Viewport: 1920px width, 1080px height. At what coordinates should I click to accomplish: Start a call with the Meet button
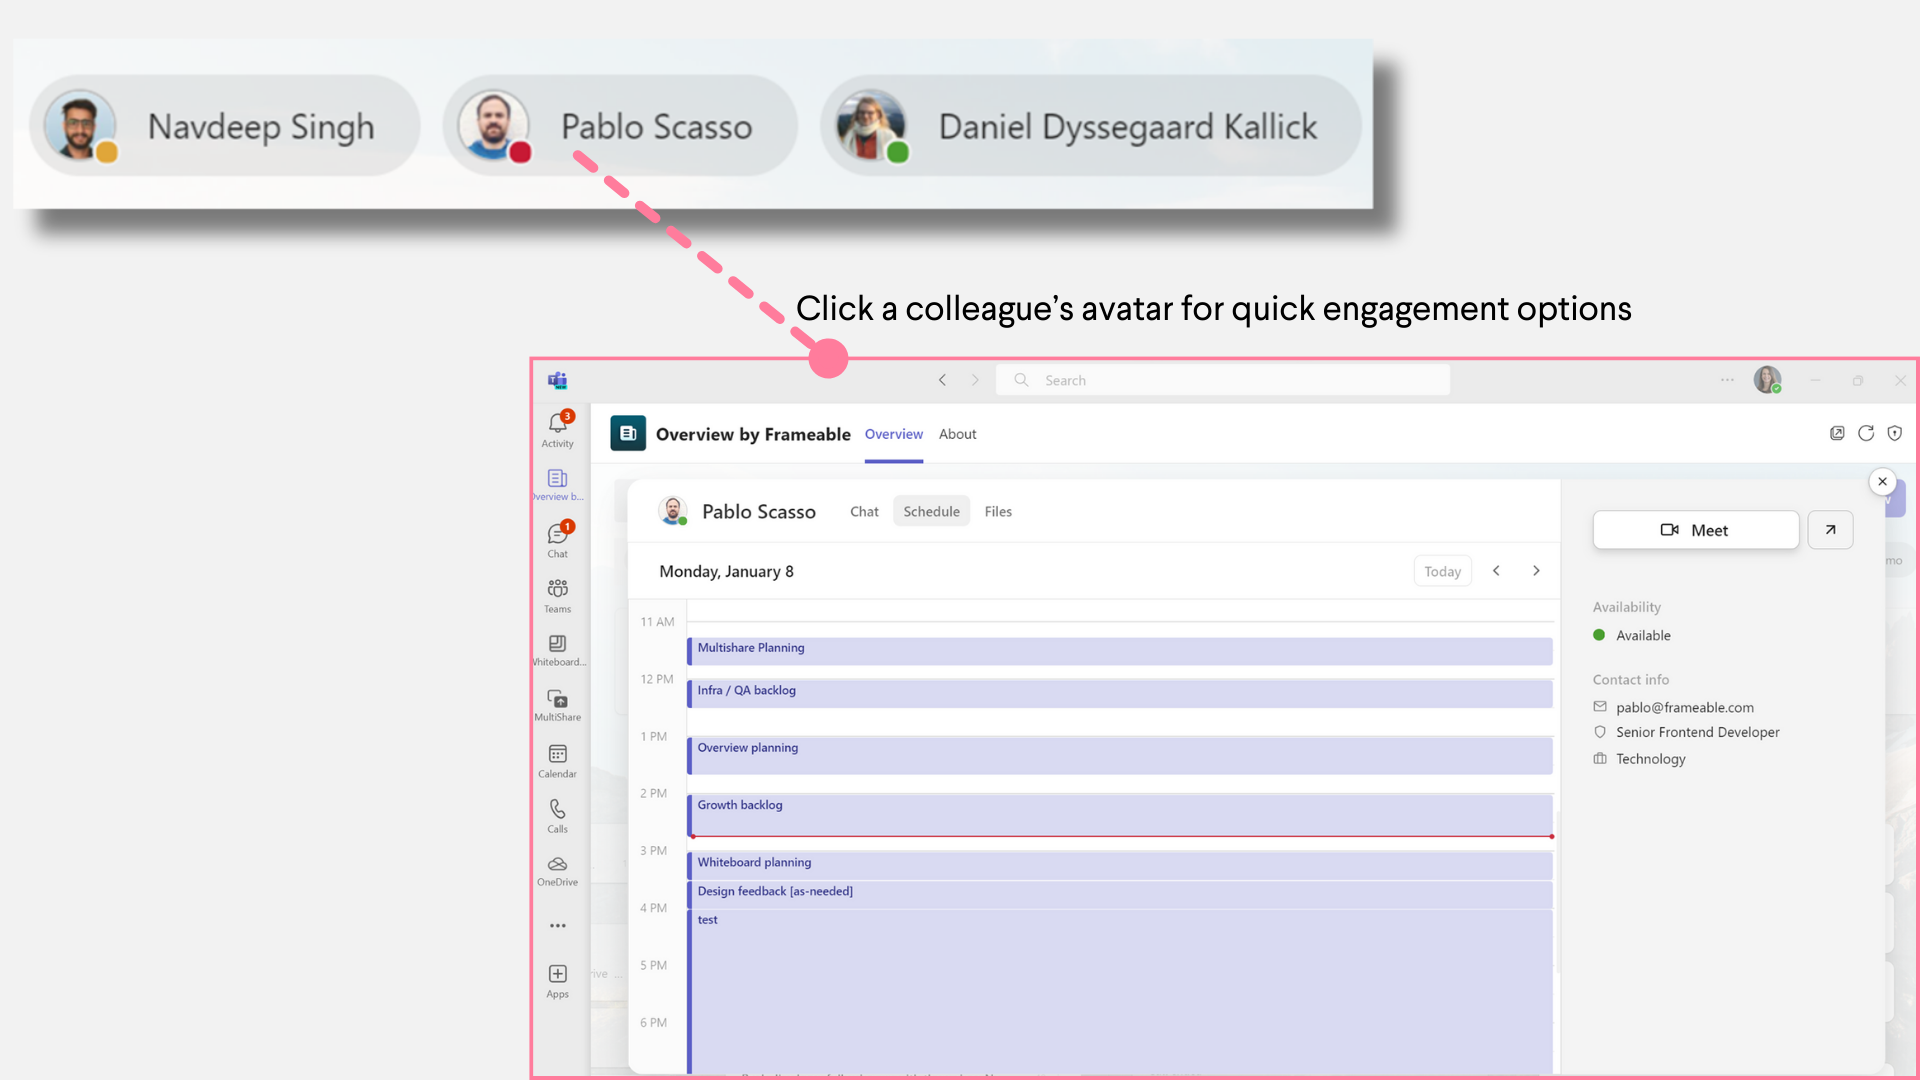click(1696, 530)
